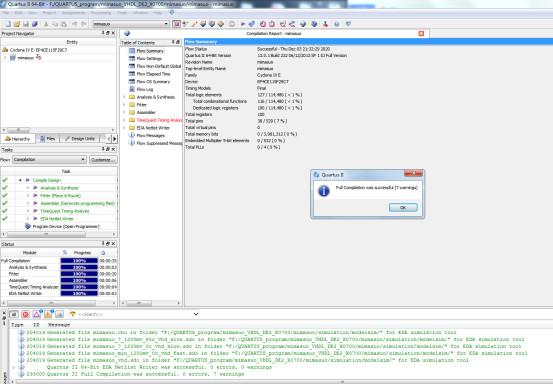
Task: Click the Start Analysis & Synthesis icon
Action: tap(251, 24)
